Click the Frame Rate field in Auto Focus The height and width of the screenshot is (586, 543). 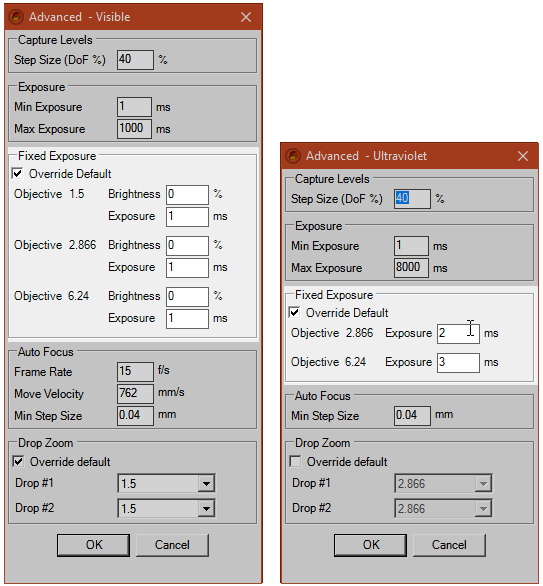coord(135,371)
